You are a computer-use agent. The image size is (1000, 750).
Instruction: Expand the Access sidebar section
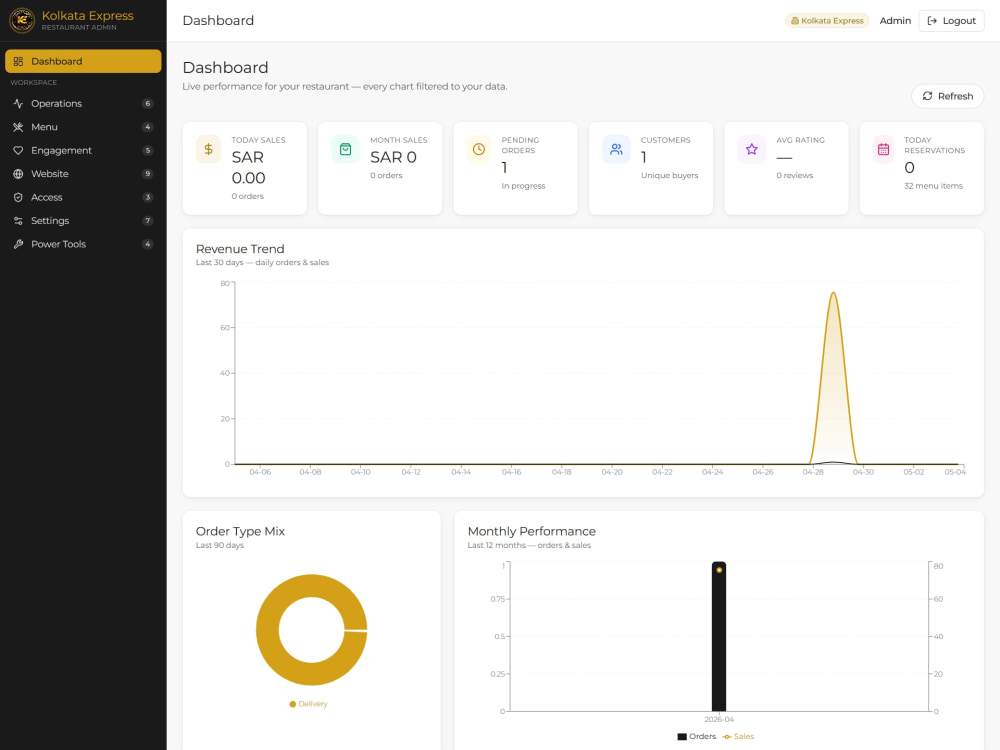pos(83,197)
